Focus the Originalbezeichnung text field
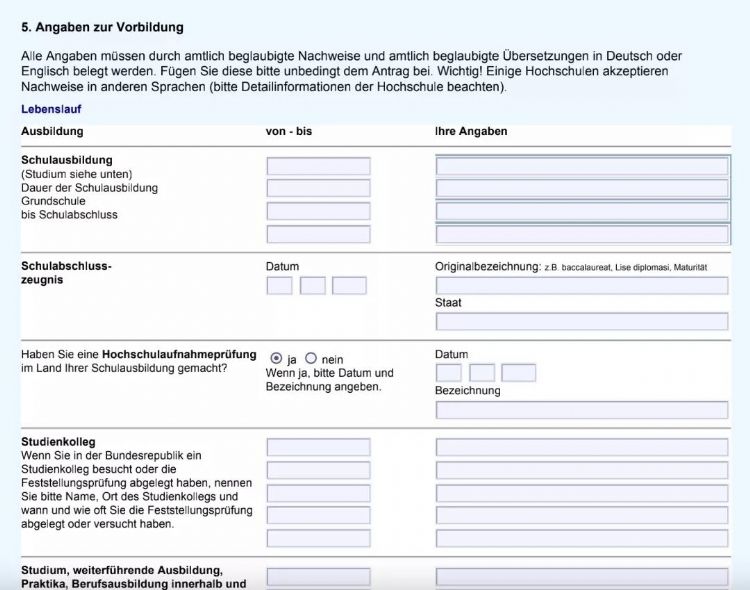This screenshot has height=590, width=750. 582,286
